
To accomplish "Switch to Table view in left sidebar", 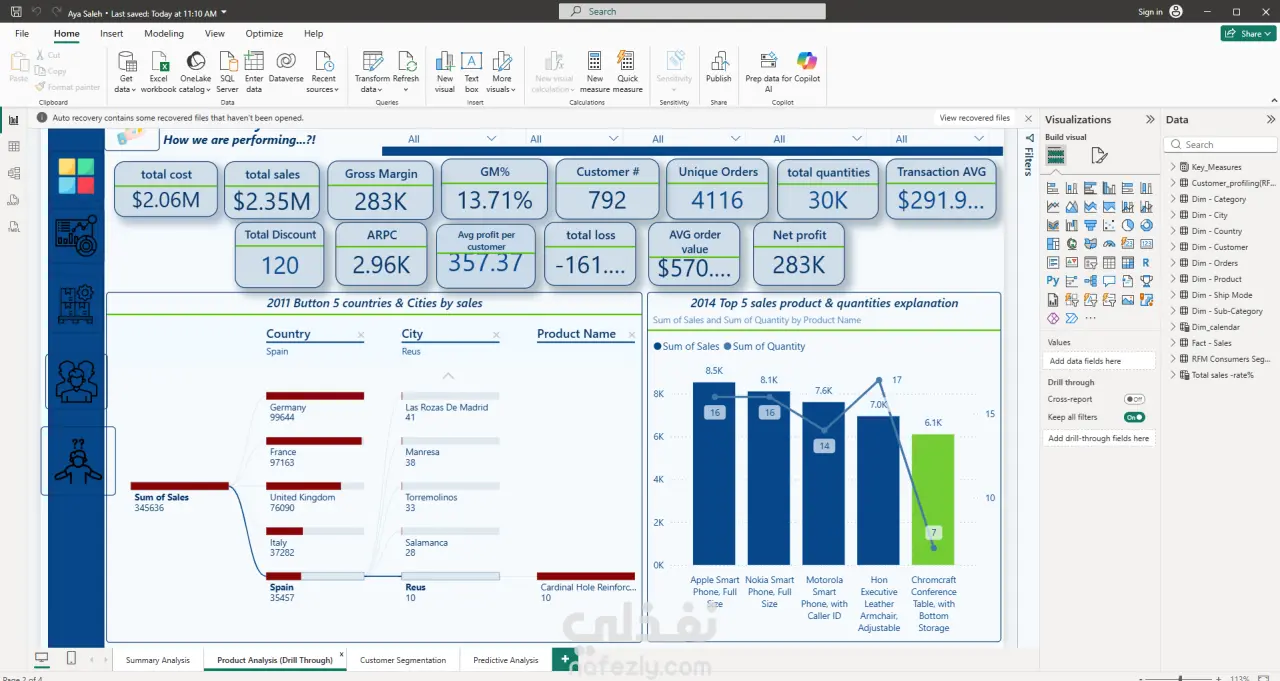I will (14, 147).
